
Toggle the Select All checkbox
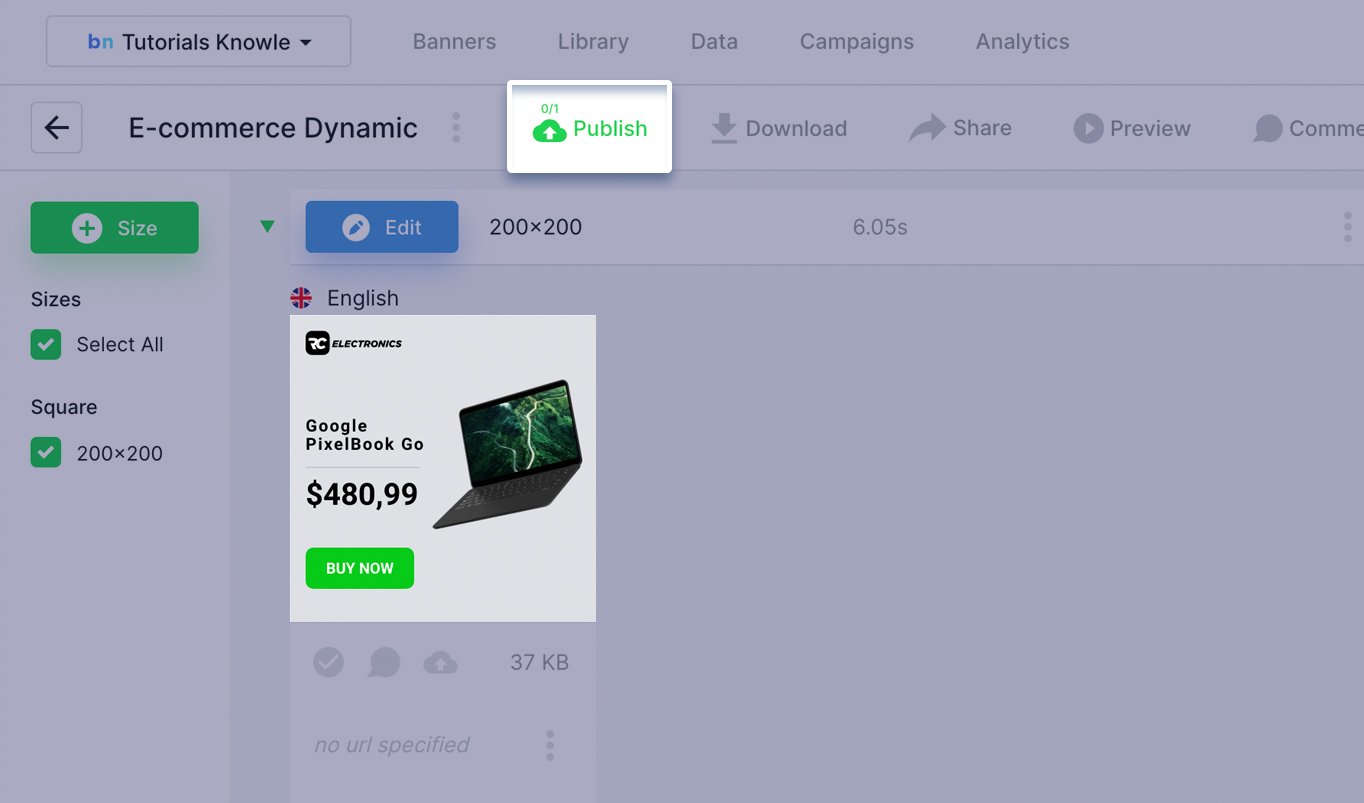46,345
